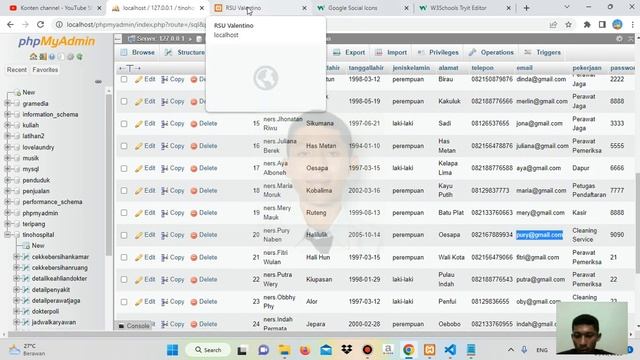Image resolution: width=640 pixels, height=360 pixels.
Task: Open phpMyAdmin home icon in sidebar
Action: (33, 56)
